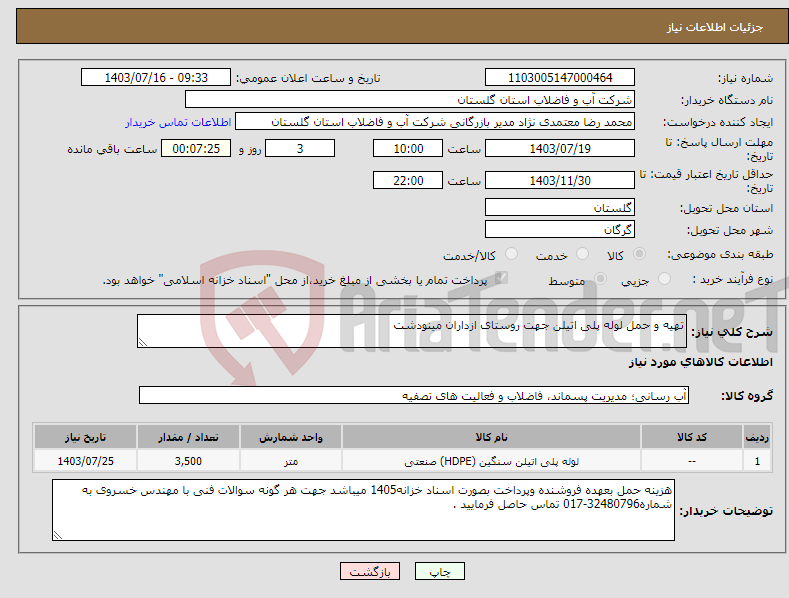
Task: Click the اطلاعات کالاهای مورد نیاز section heading
Action: [700, 362]
